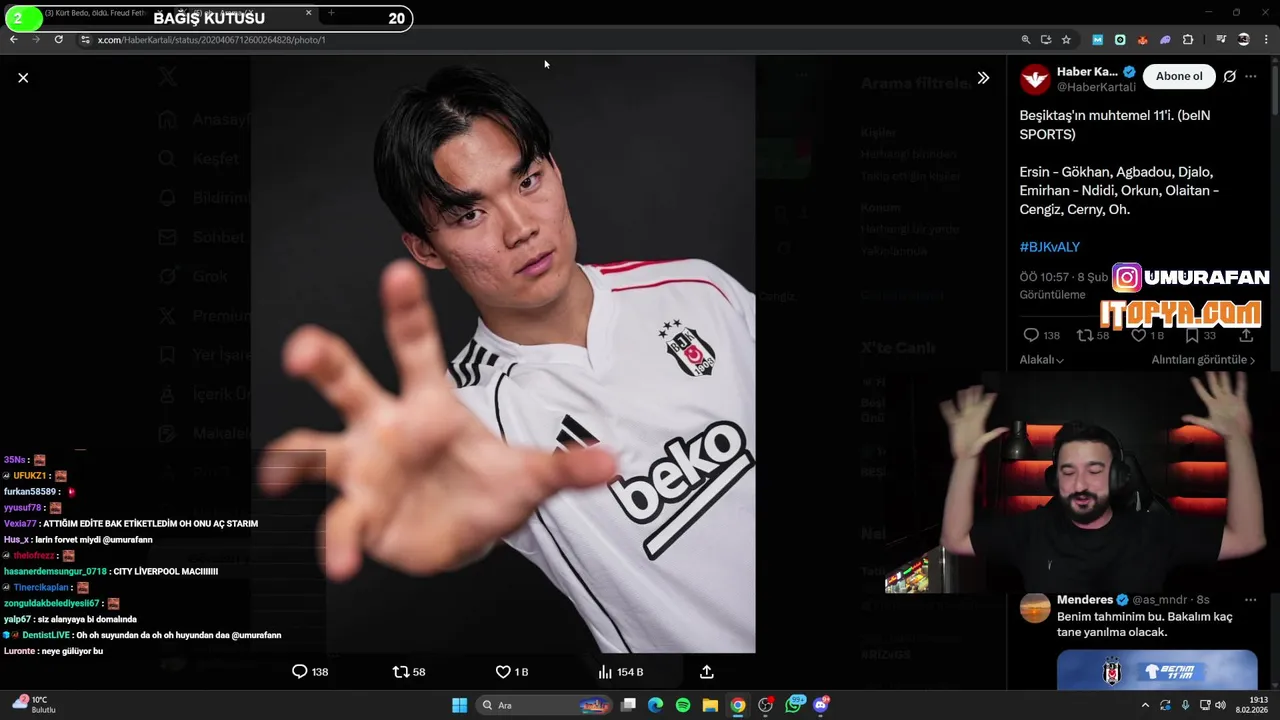
Task: Click the Abone ol subscribe button
Action: click(1179, 76)
